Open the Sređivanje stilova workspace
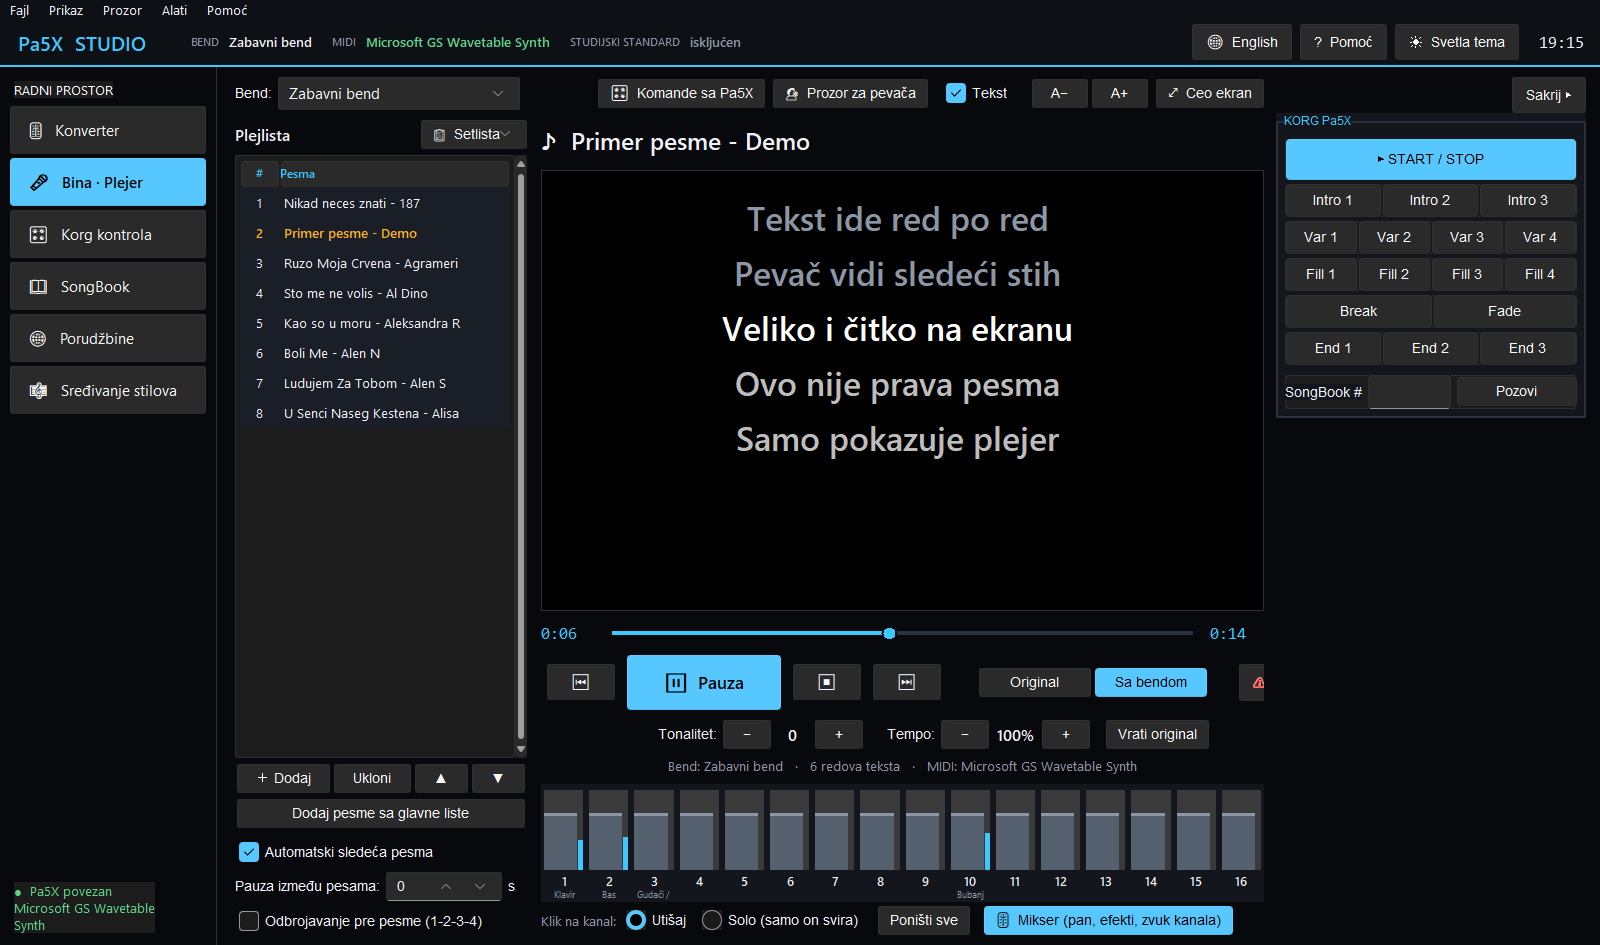This screenshot has width=1600, height=945. pyautogui.click(x=108, y=391)
